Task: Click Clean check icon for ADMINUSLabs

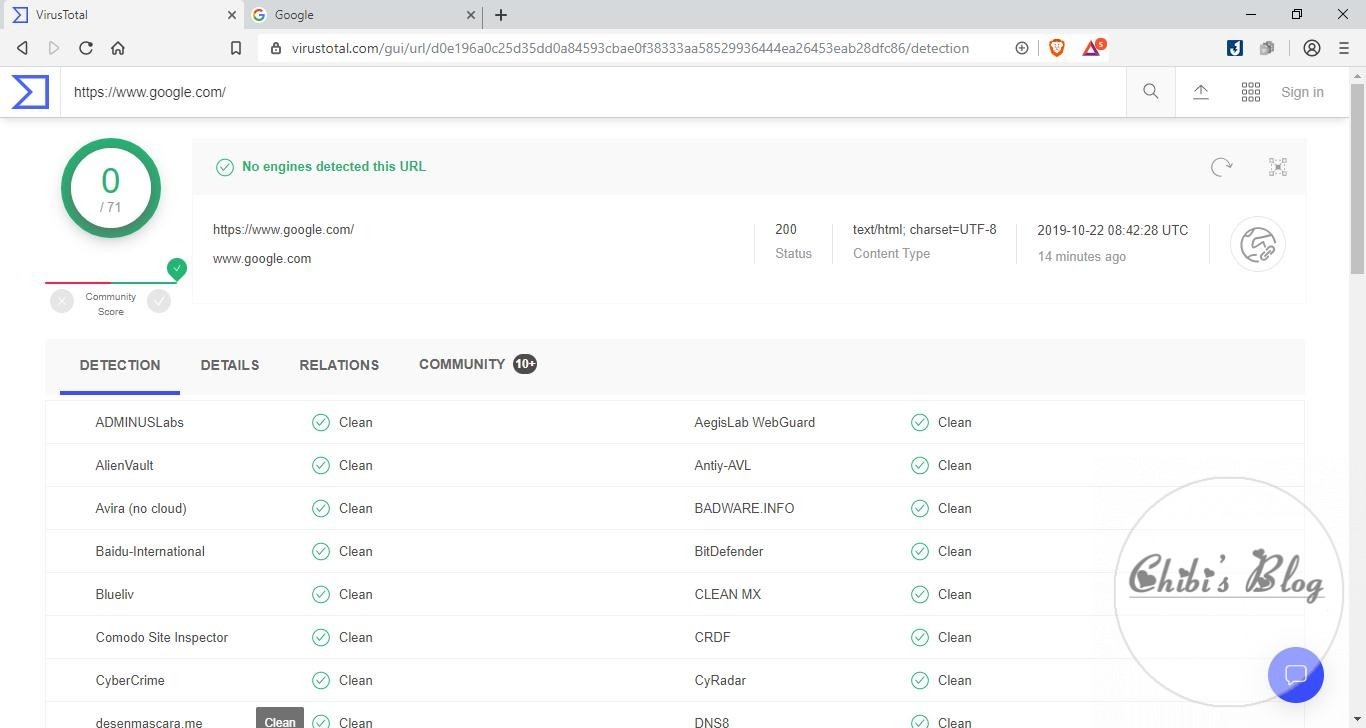Action: pos(321,422)
